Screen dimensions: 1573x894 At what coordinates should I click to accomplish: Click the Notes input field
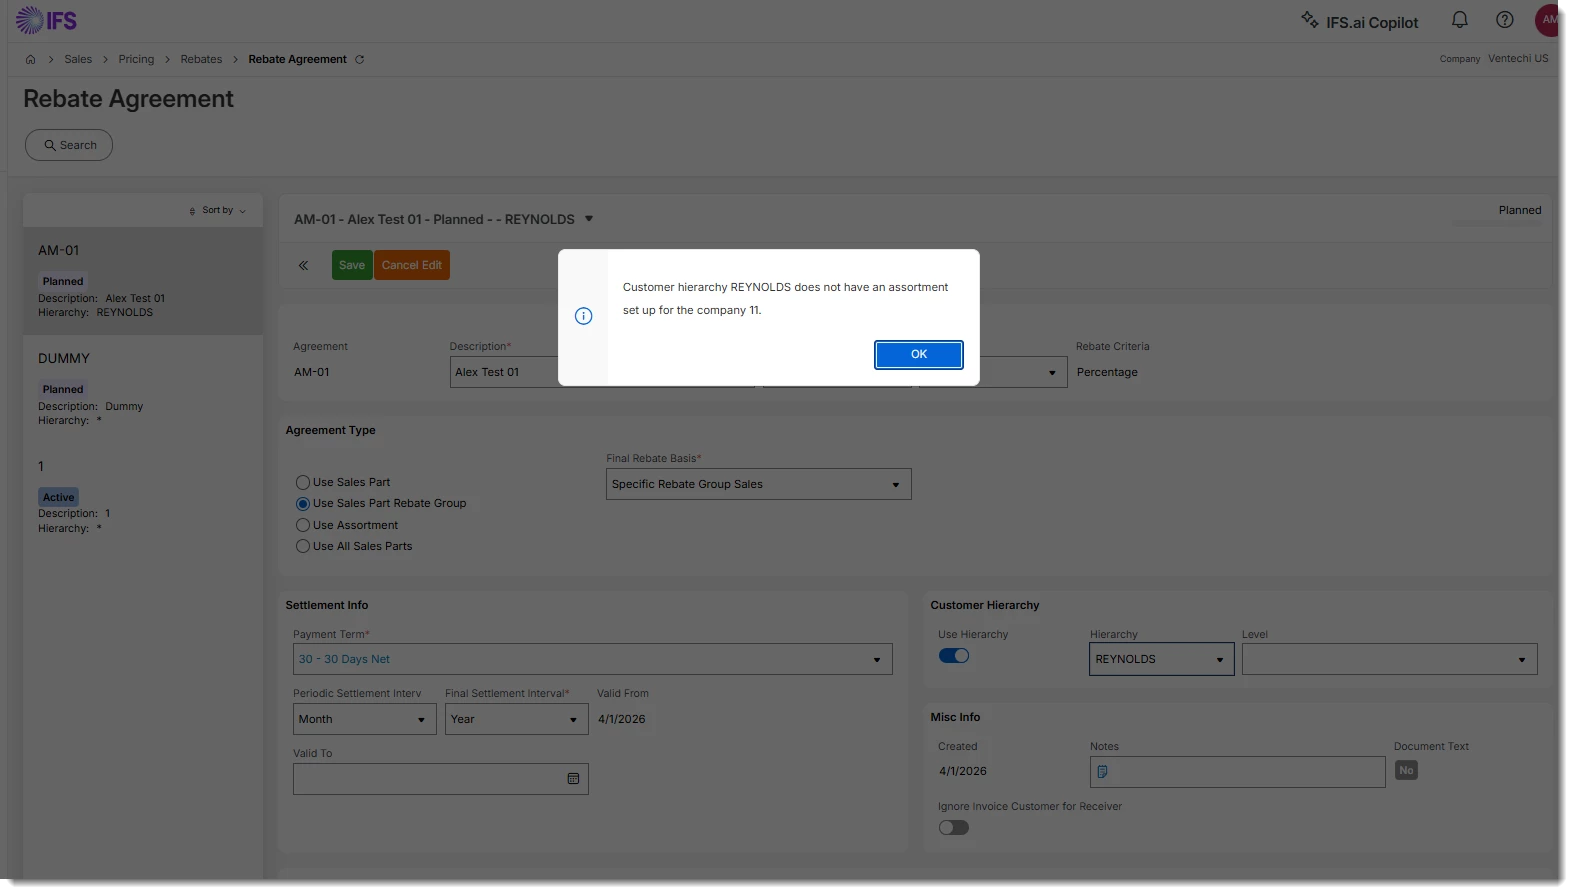[x=1237, y=772]
